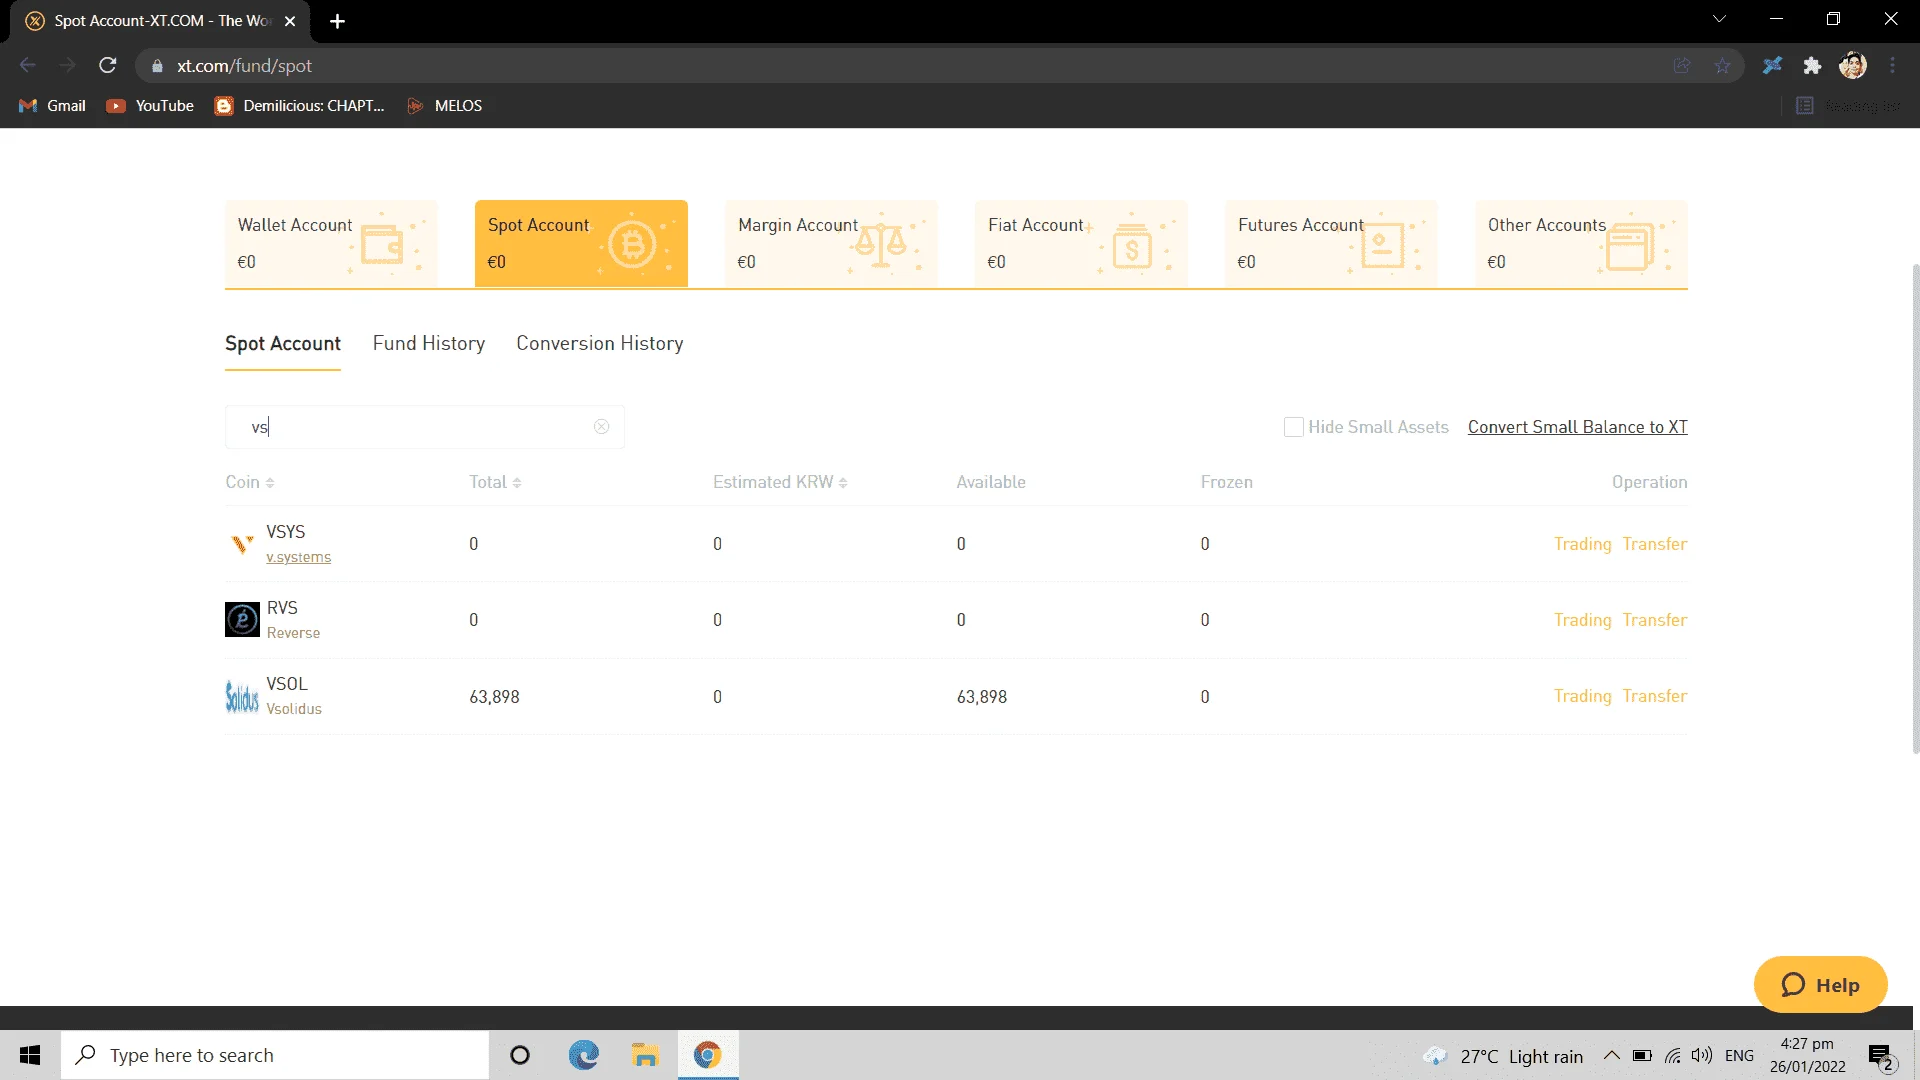1920x1080 pixels.
Task: Close the Spot Account-XT.COM tab
Action: coord(290,21)
